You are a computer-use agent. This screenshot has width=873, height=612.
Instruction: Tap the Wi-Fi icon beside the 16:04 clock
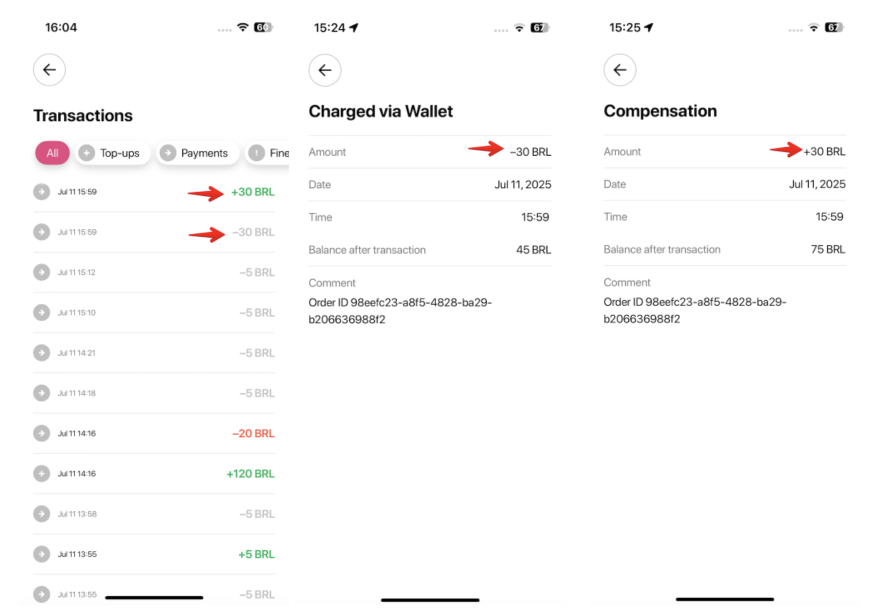pyautogui.click(x=242, y=28)
